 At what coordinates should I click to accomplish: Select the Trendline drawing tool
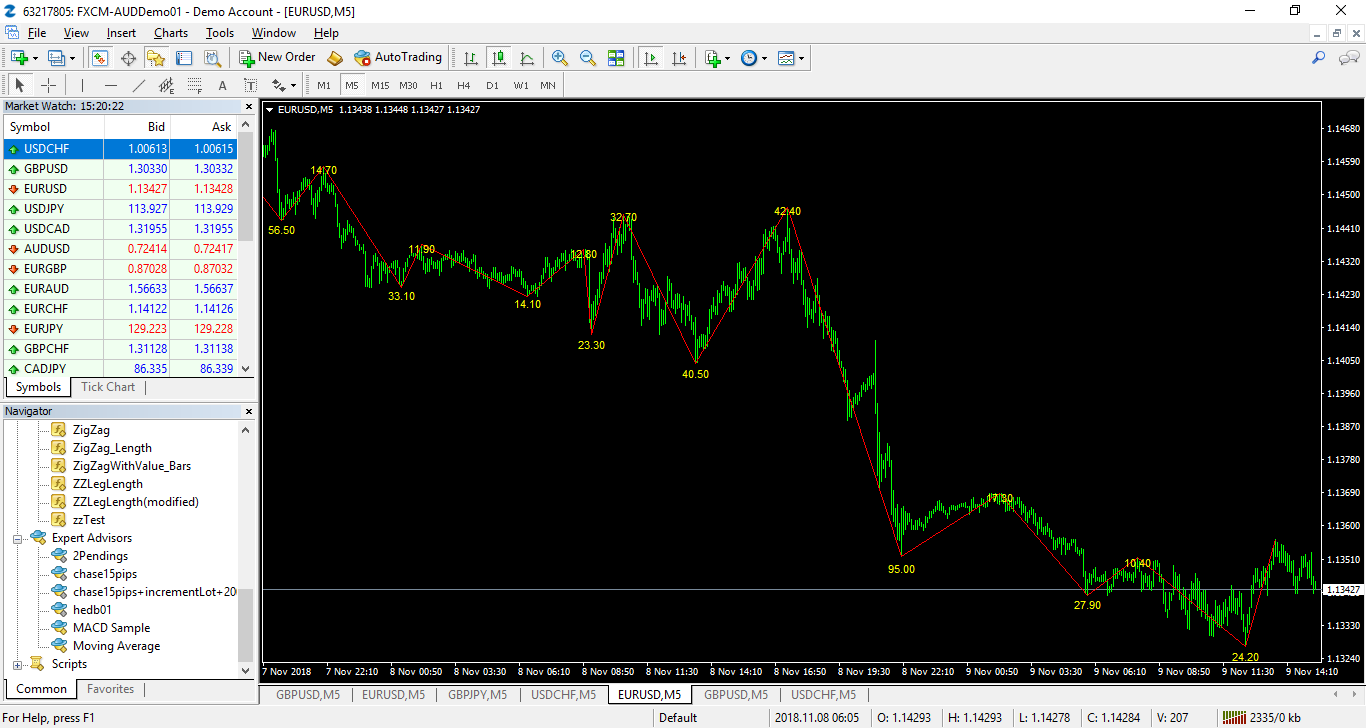coord(138,85)
